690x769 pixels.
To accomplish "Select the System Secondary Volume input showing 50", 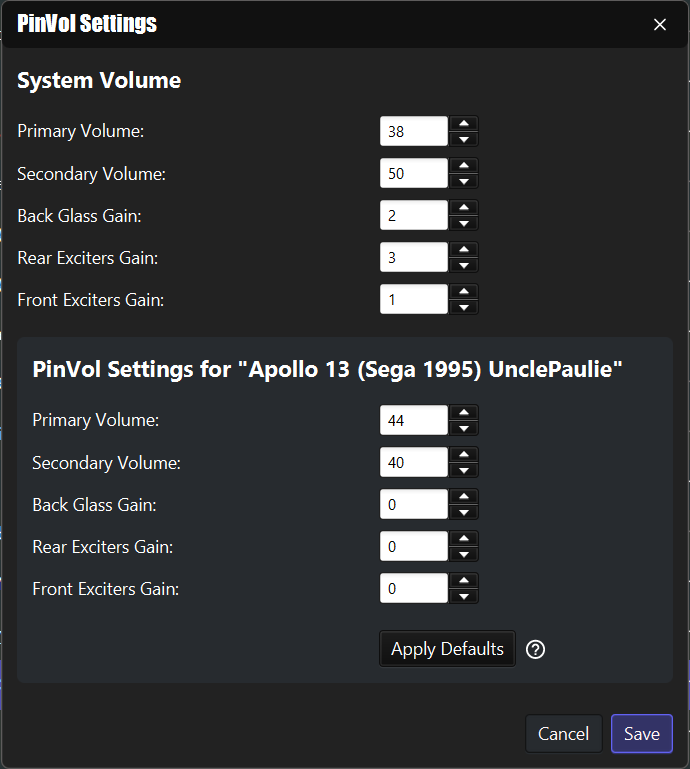I will pyautogui.click(x=413, y=173).
